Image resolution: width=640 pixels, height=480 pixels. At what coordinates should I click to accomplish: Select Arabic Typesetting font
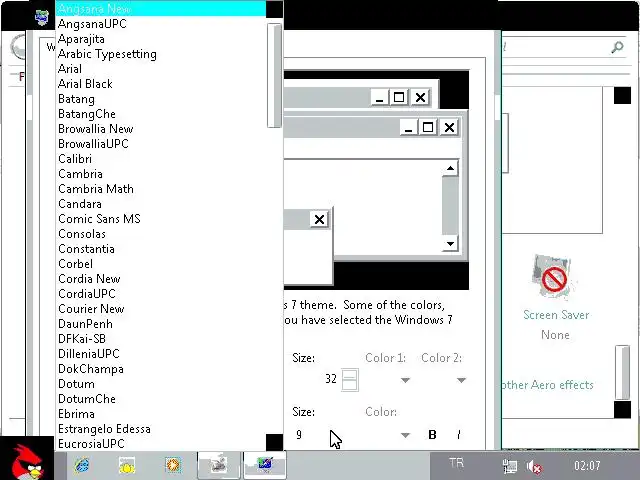161,54
